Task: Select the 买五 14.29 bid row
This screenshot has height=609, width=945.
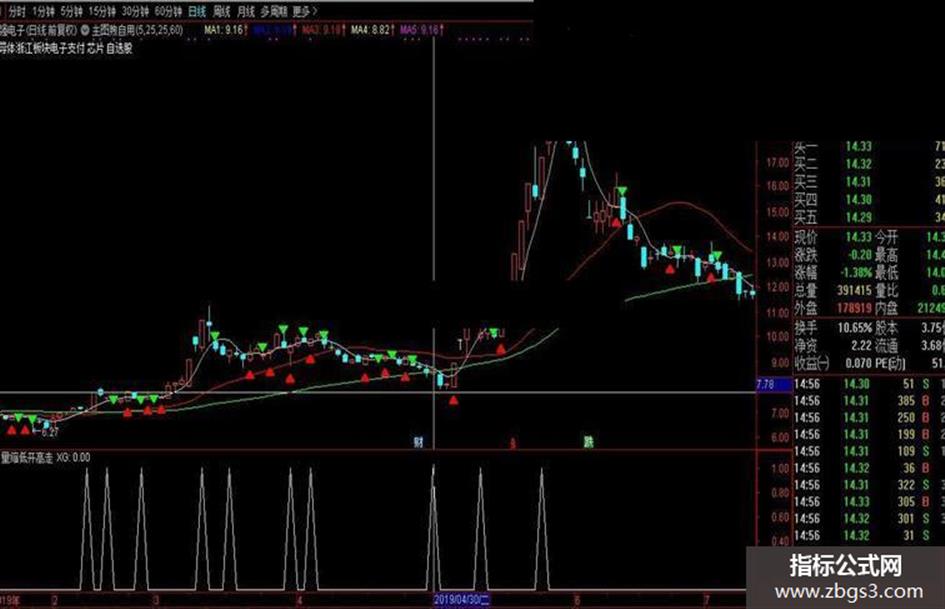Action: click(x=868, y=216)
